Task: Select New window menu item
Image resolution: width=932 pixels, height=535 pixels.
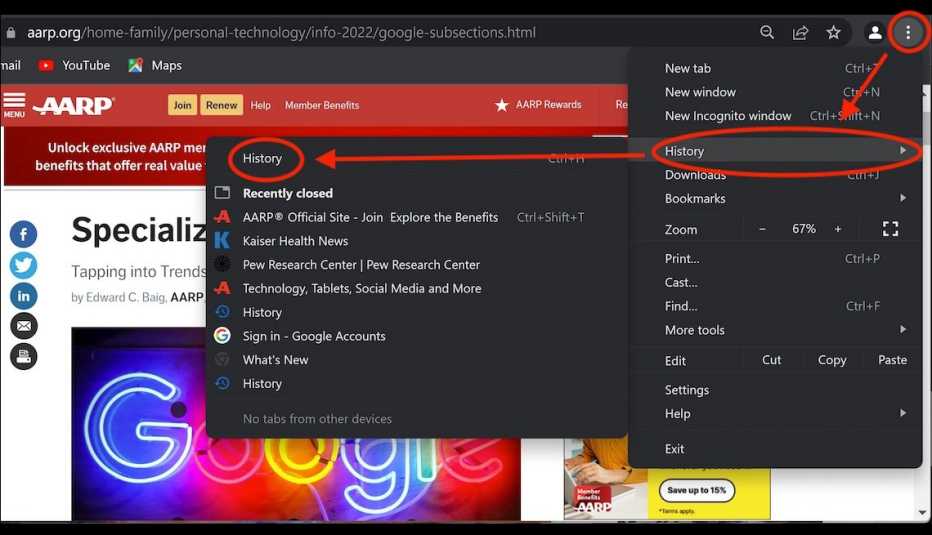Action: [x=774, y=92]
